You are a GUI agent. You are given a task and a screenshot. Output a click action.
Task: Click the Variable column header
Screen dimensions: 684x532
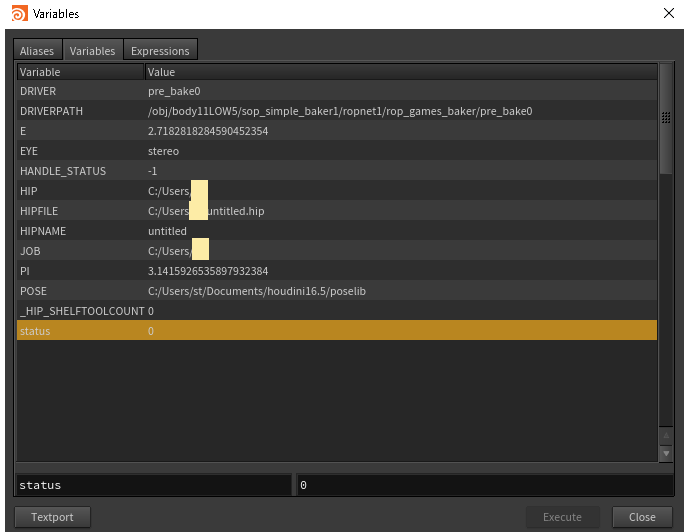(80, 72)
